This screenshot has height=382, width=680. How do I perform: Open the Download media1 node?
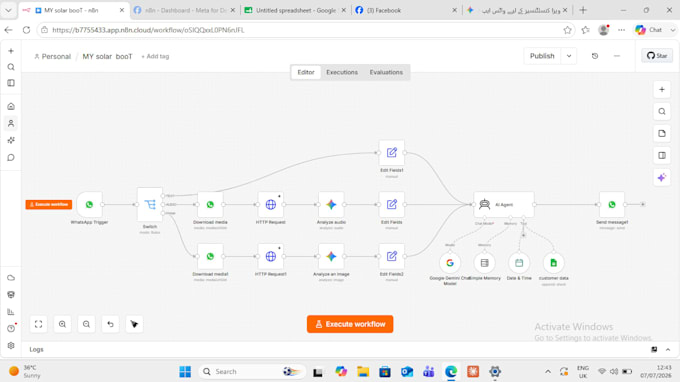coord(210,256)
